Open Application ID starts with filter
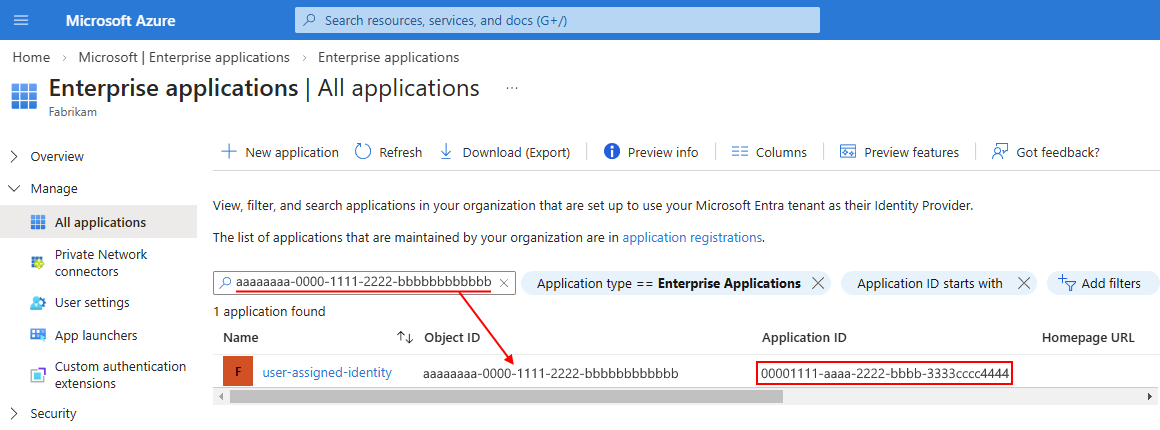 tap(930, 283)
